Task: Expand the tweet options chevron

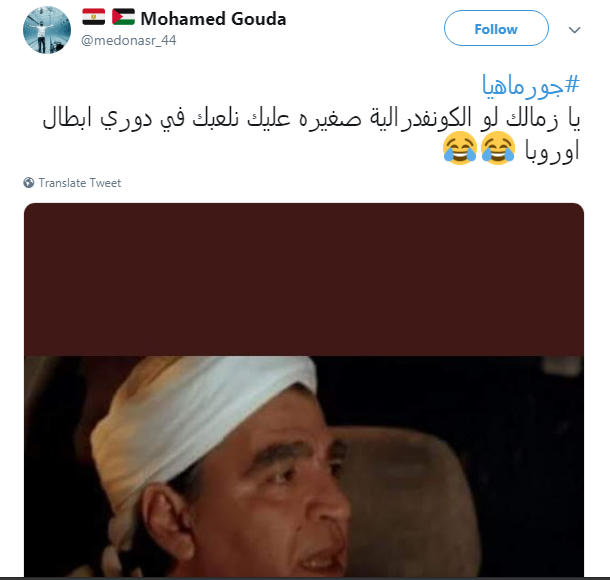Action: 574,30
